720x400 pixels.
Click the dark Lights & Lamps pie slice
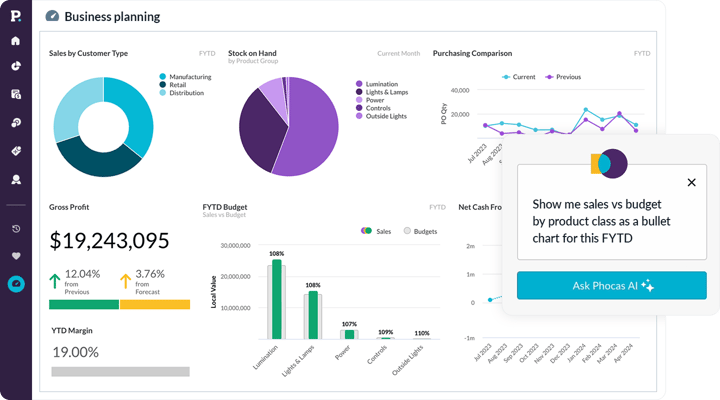(259, 129)
